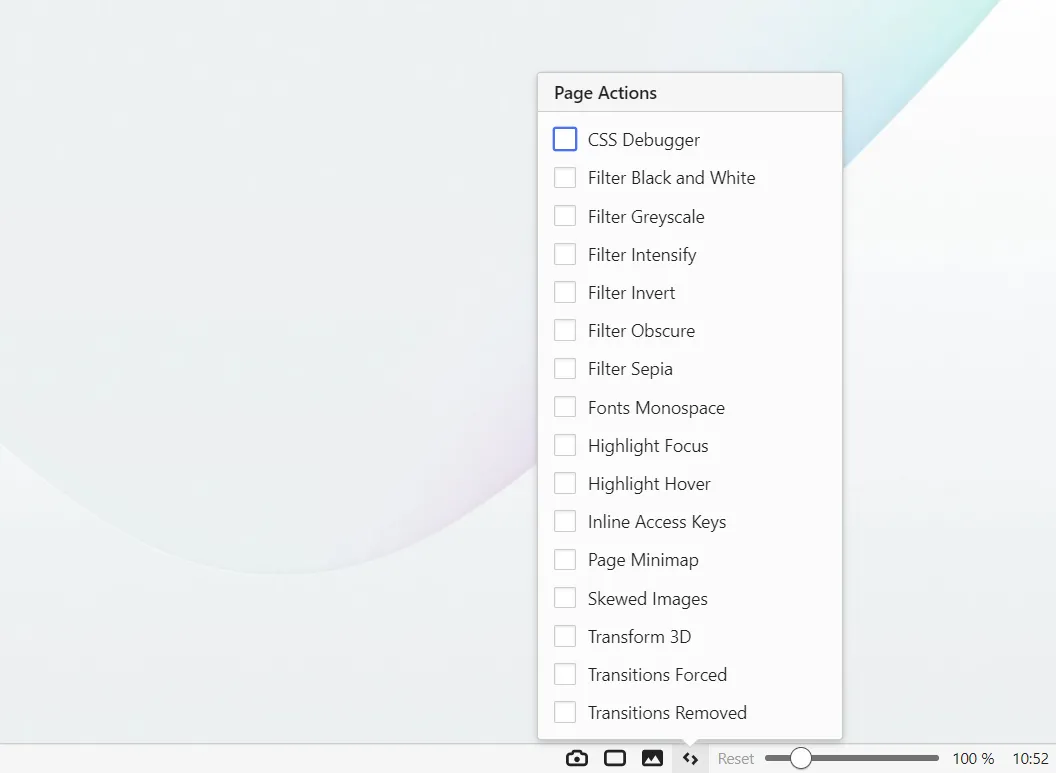Click the Page Actions popup title
This screenshot has width=1056, height=773.
[x=605, y=93]
